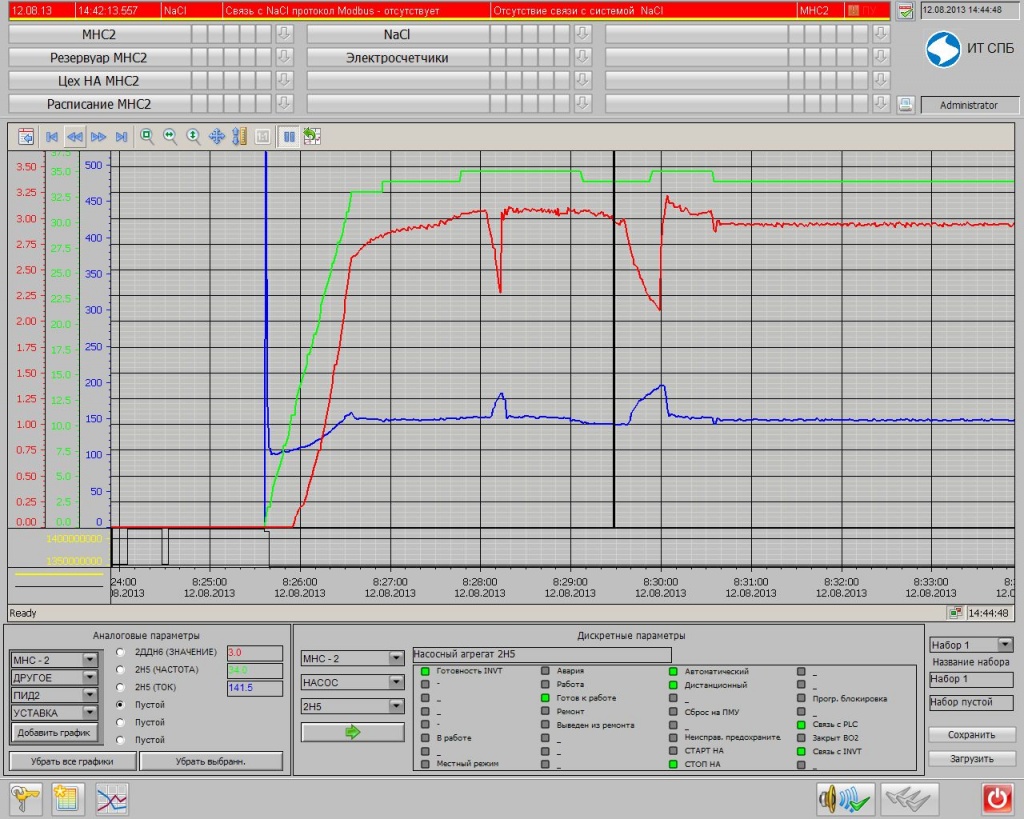This screenshot has width=1024, height=819.
Task: Click the Убрать все графики button
Action: (x=72, y=761)
